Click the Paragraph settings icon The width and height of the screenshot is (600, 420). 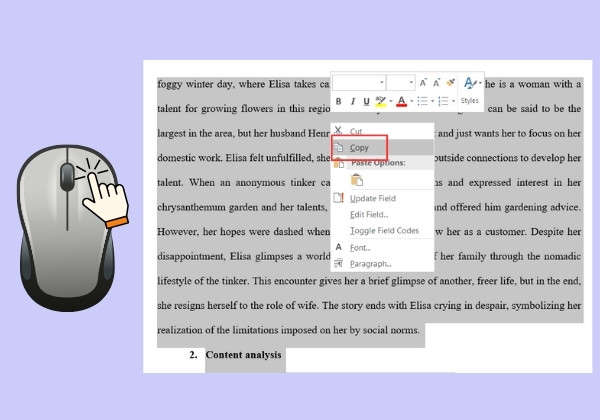point(338,263)
